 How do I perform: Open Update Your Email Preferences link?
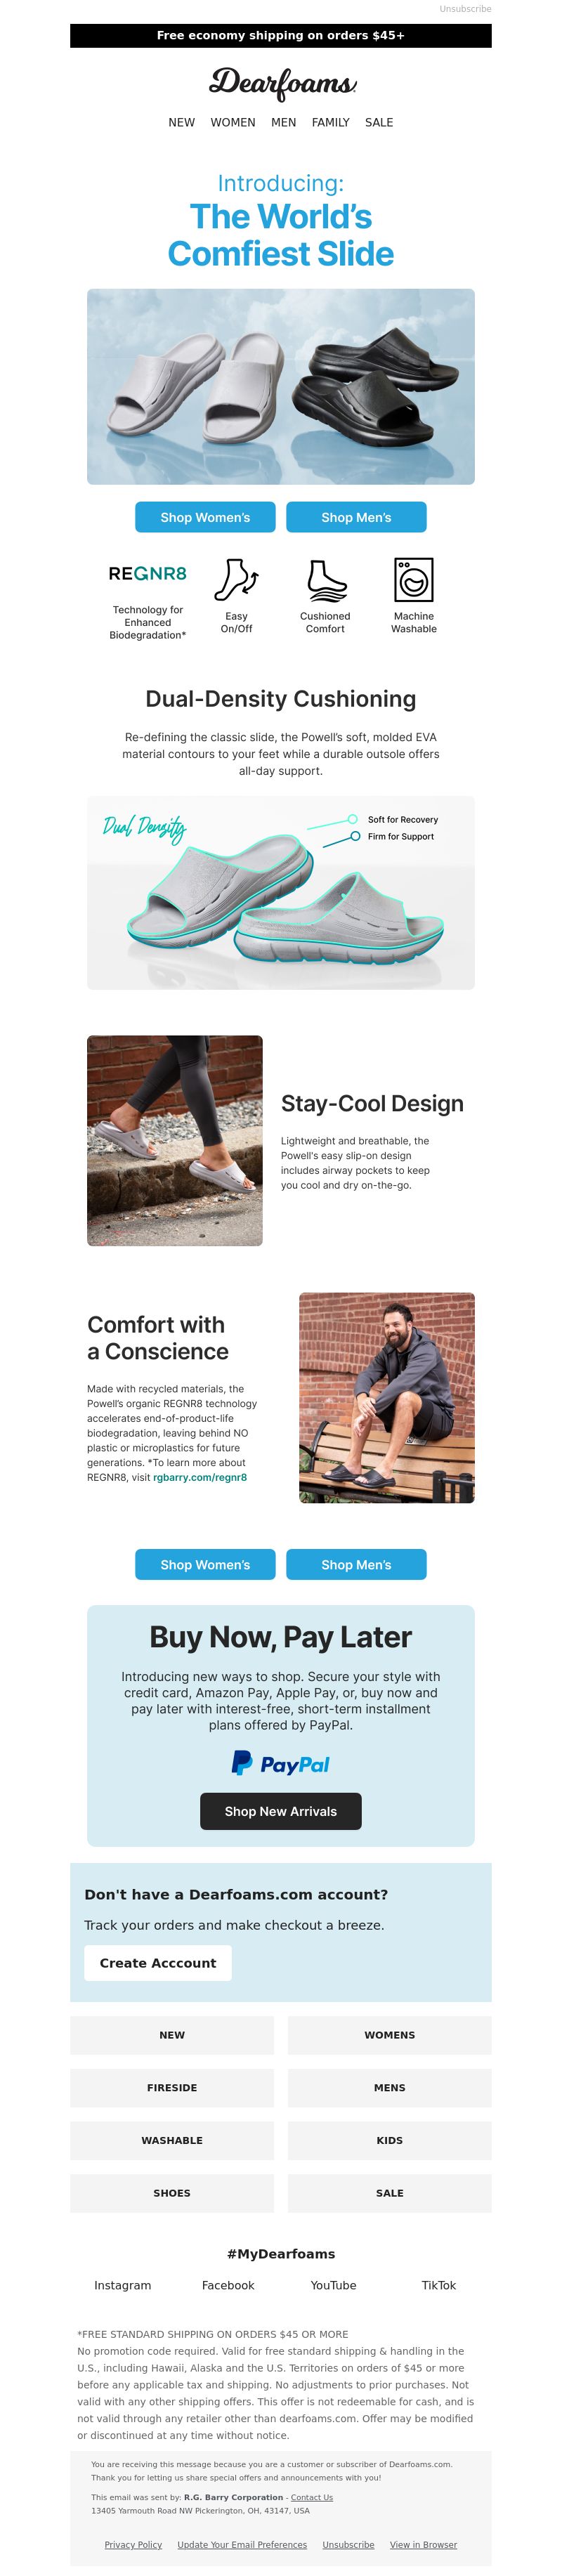[242, 2545]
